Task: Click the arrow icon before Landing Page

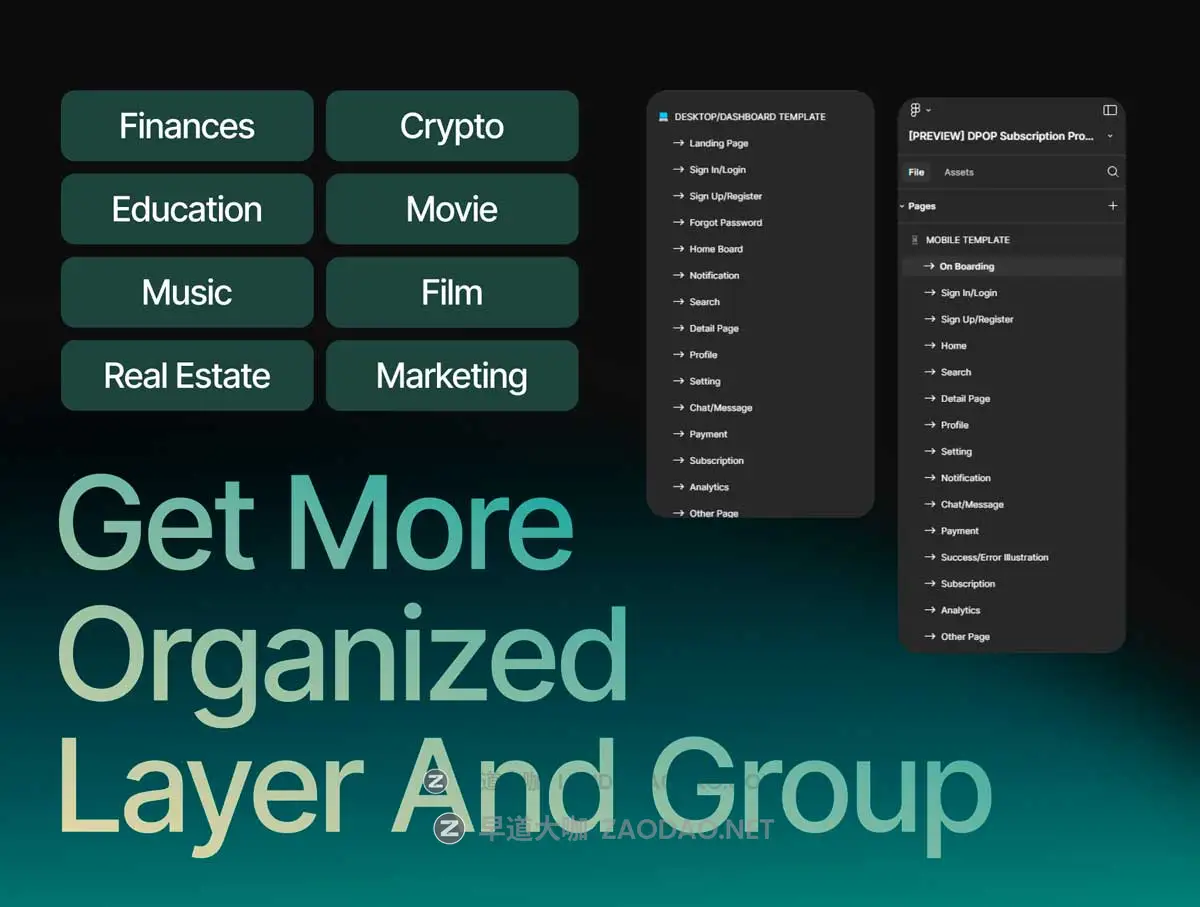Action: (679, 143)
